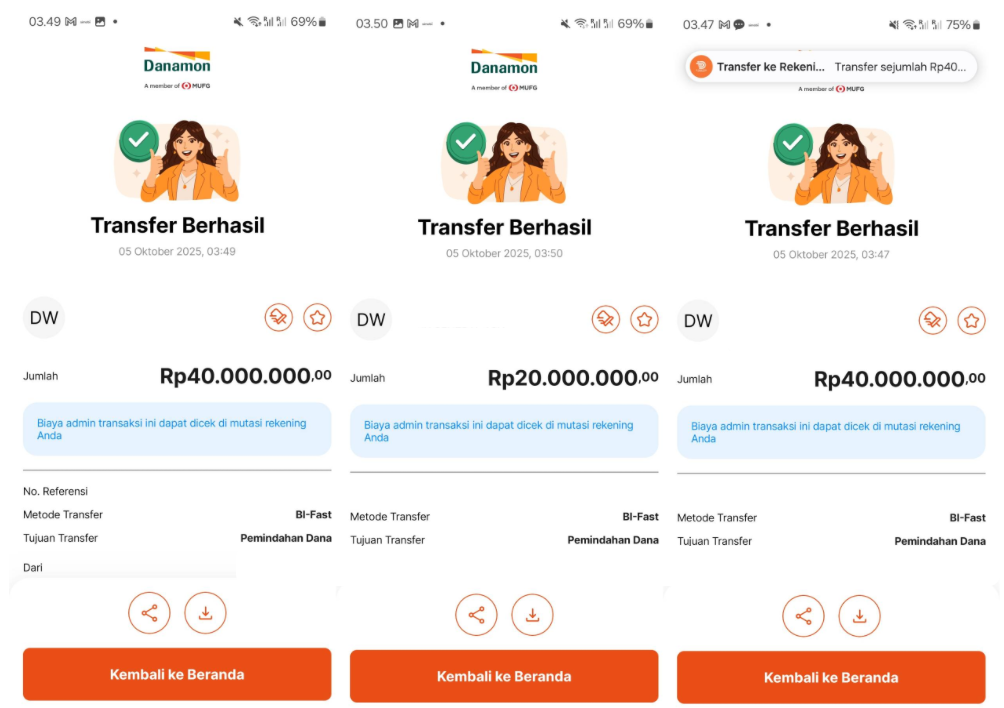Share the 03:47 transfer receipt
1004x708 pixels.
[x=803, y=616]
